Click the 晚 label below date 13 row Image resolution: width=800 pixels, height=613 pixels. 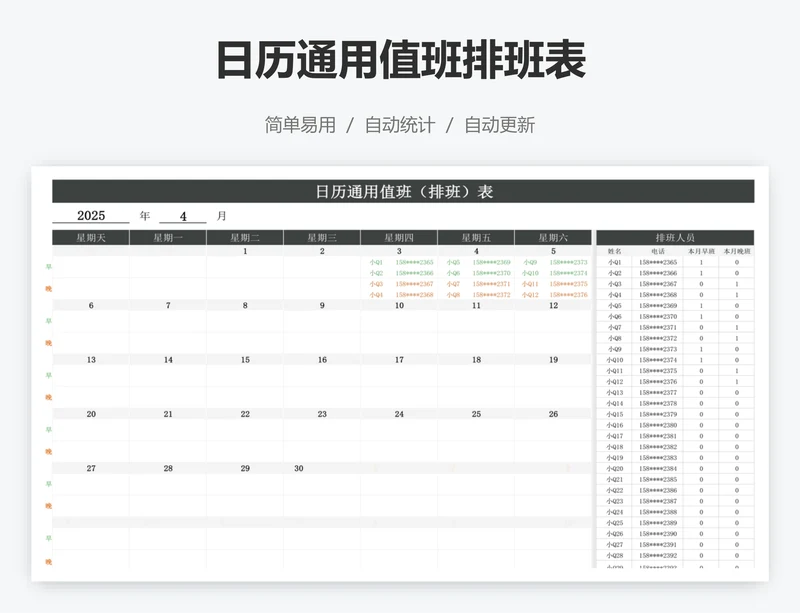(x=48, y=397)
